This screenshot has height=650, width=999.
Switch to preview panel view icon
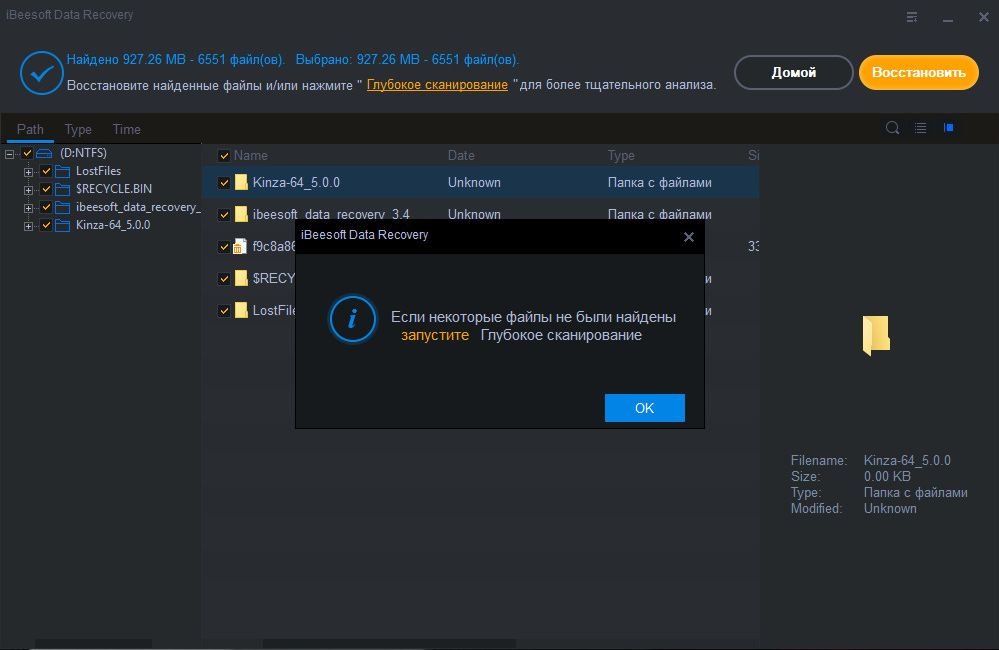949,127
